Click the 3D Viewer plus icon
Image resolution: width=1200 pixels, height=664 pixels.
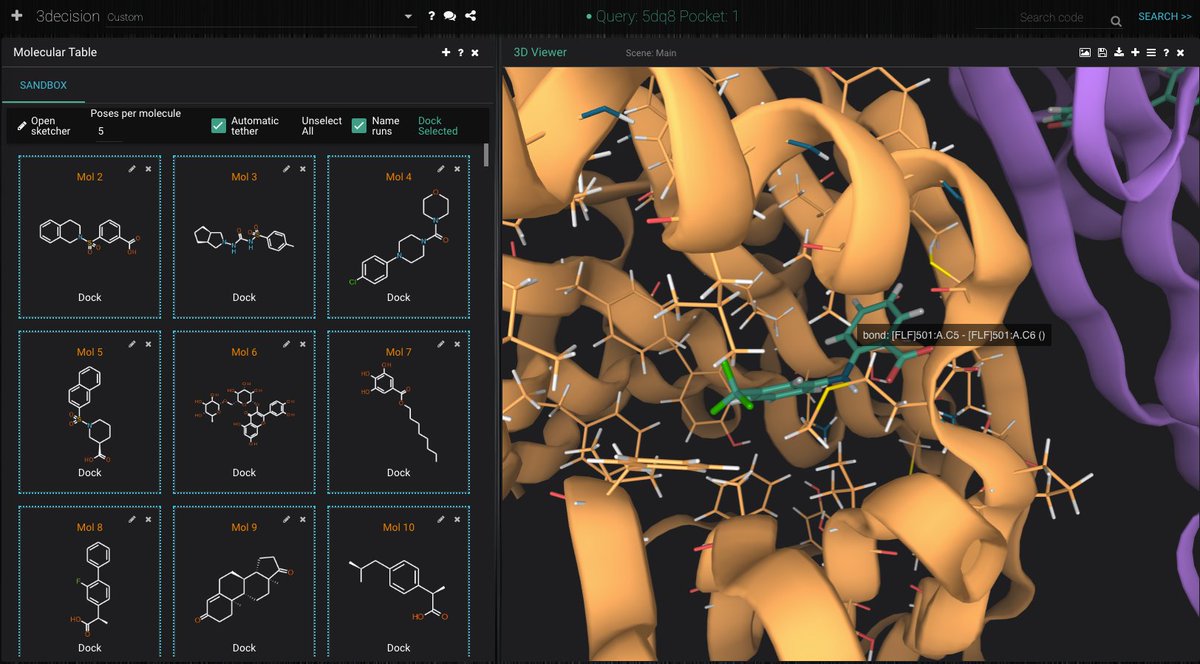point(1136,52)
